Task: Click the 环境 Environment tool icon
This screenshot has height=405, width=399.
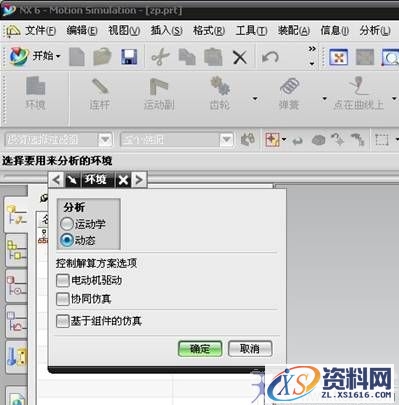Action: pos(35,93)
